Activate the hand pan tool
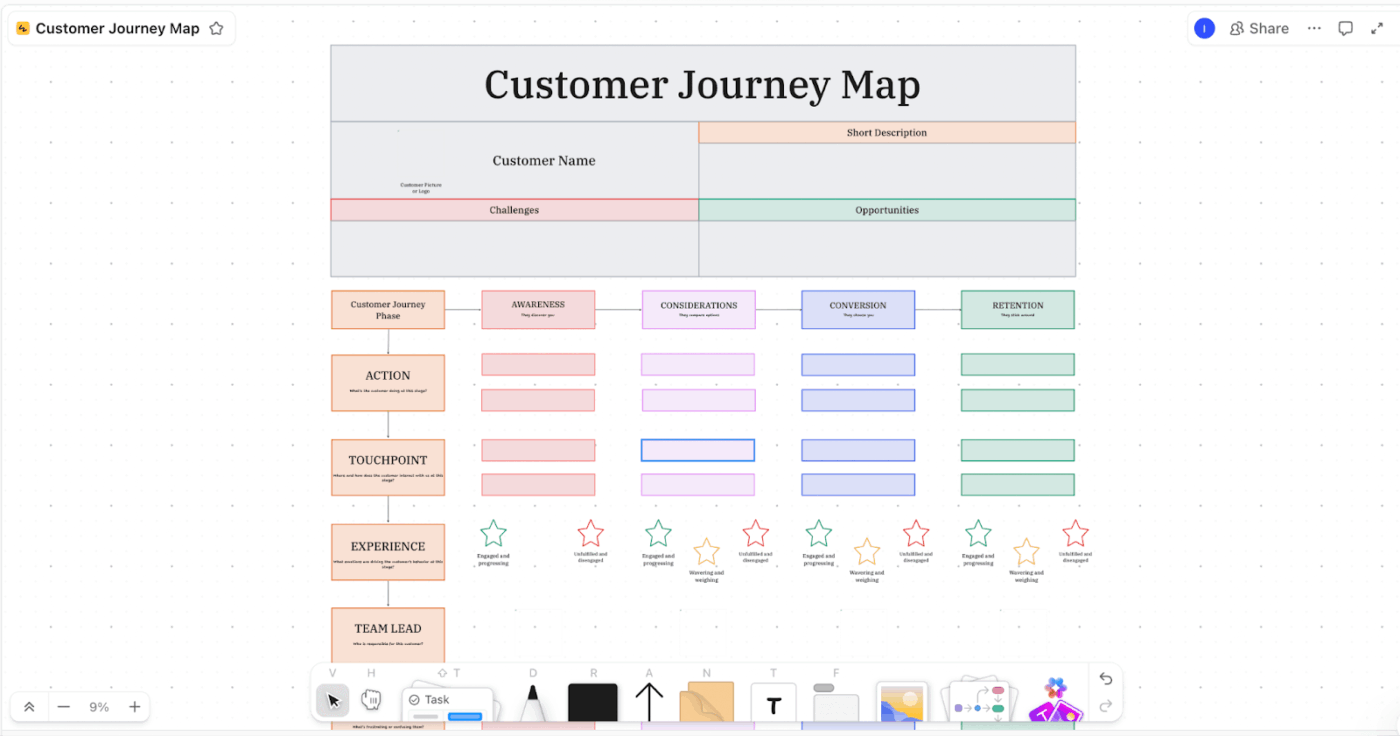This screenshot has height=736, width=1400. coord(371,698)
